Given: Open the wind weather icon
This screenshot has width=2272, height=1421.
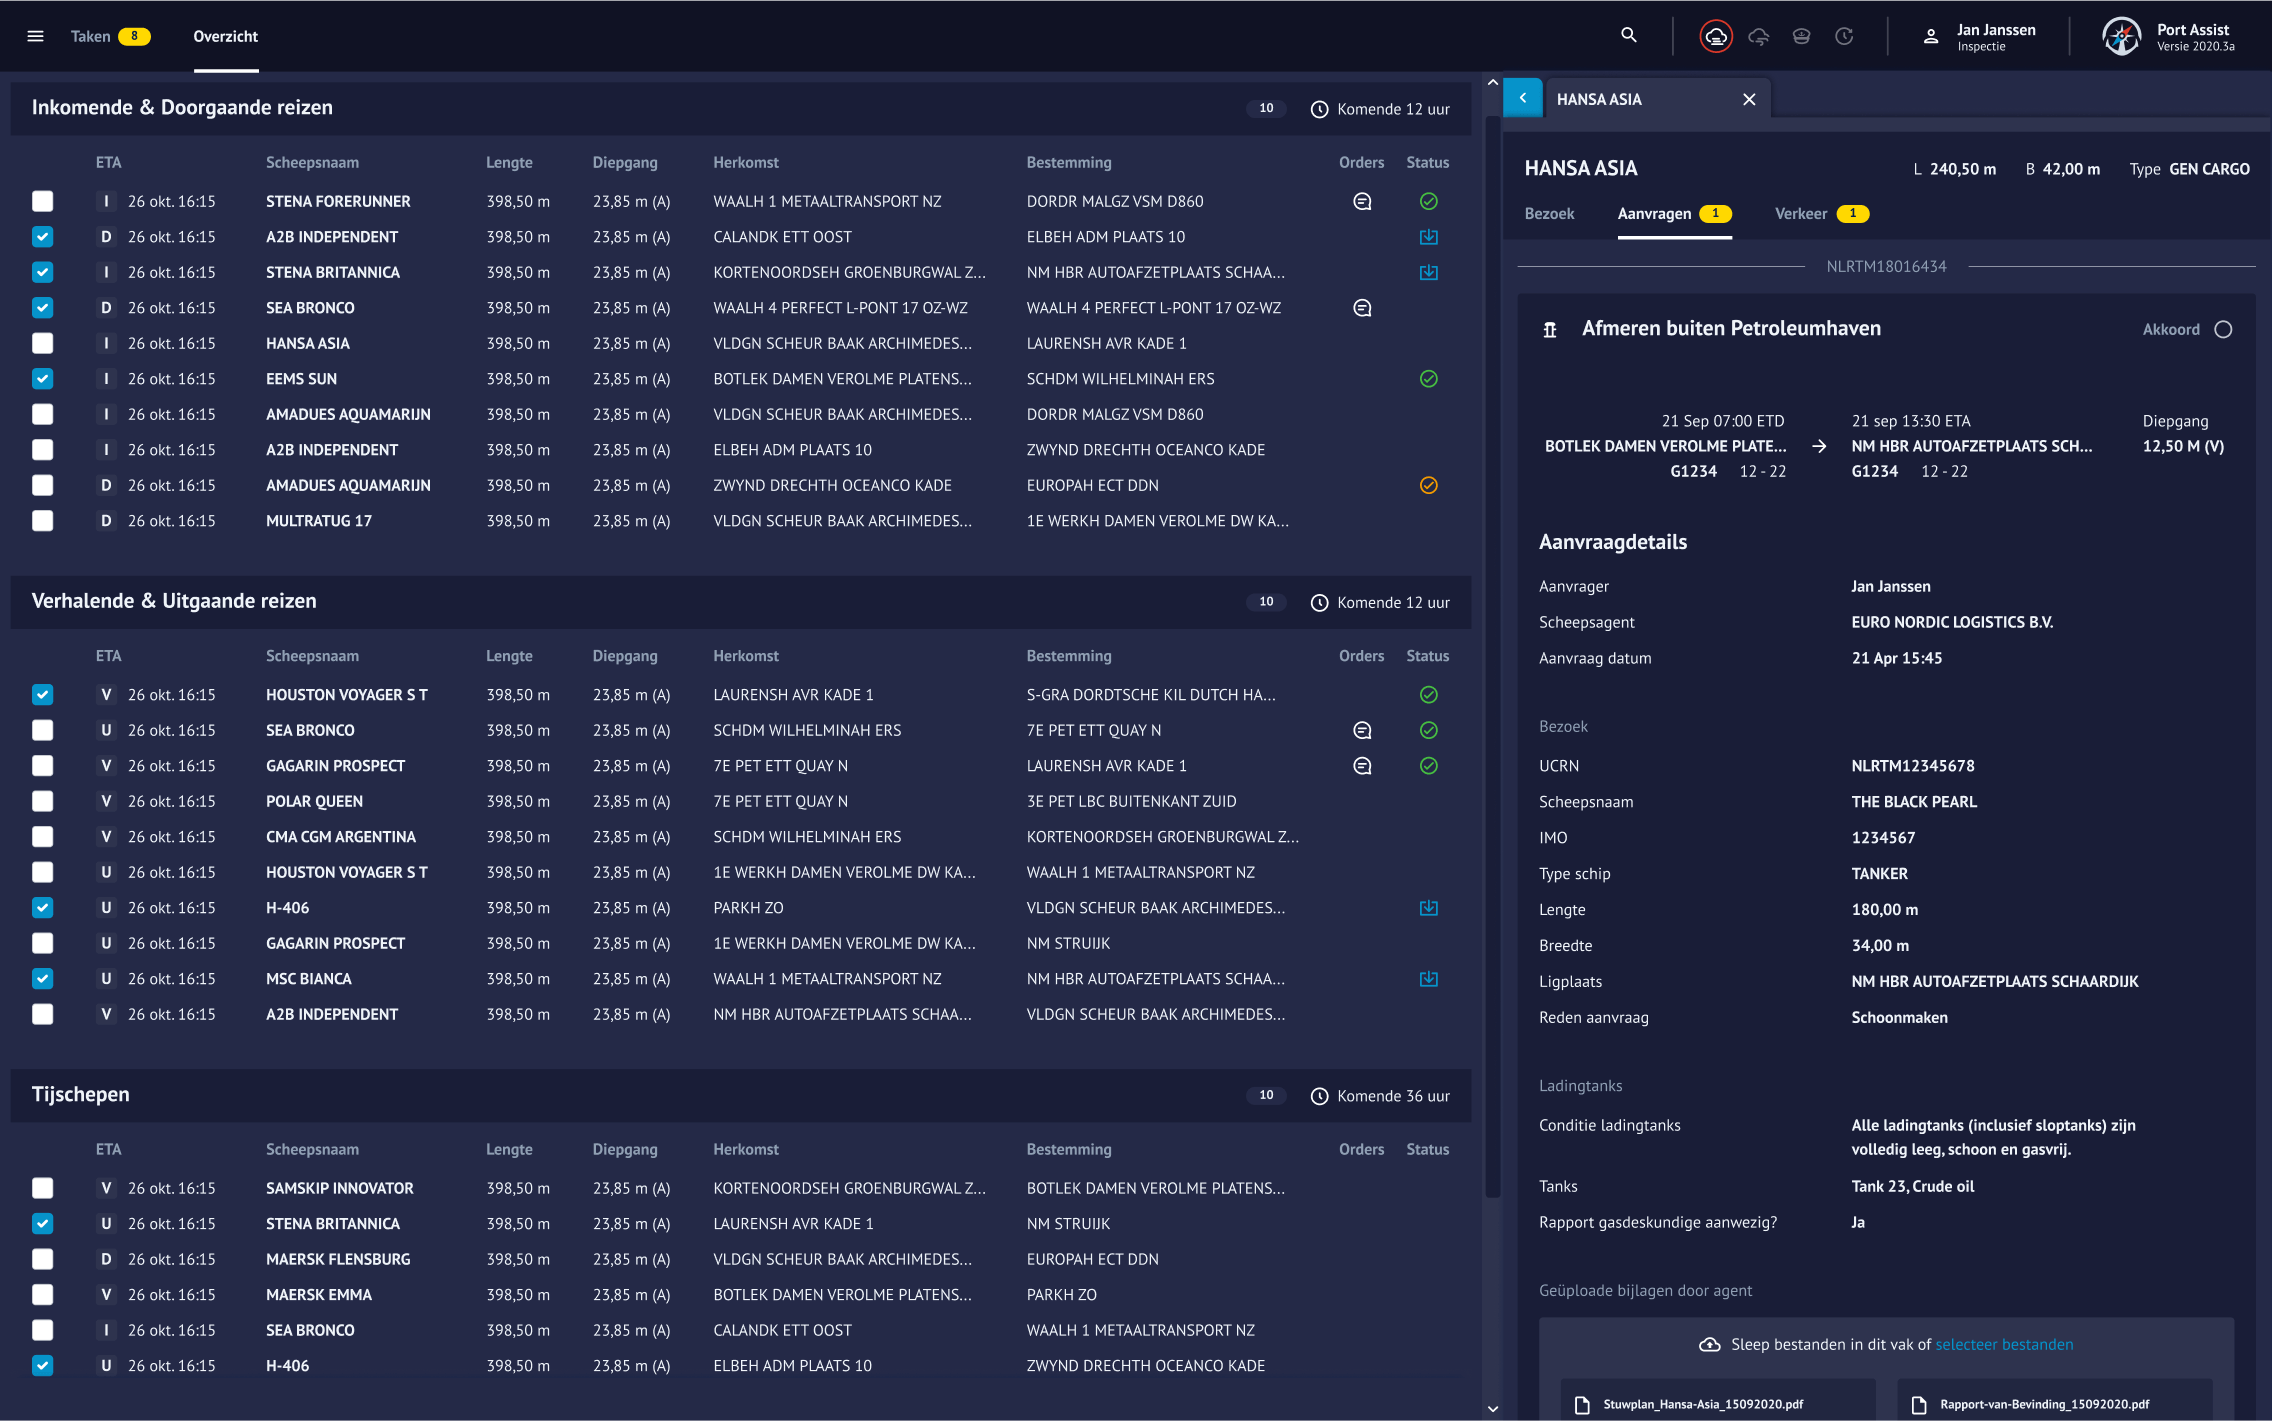Looking at the screenshot, I should 1759,37.
